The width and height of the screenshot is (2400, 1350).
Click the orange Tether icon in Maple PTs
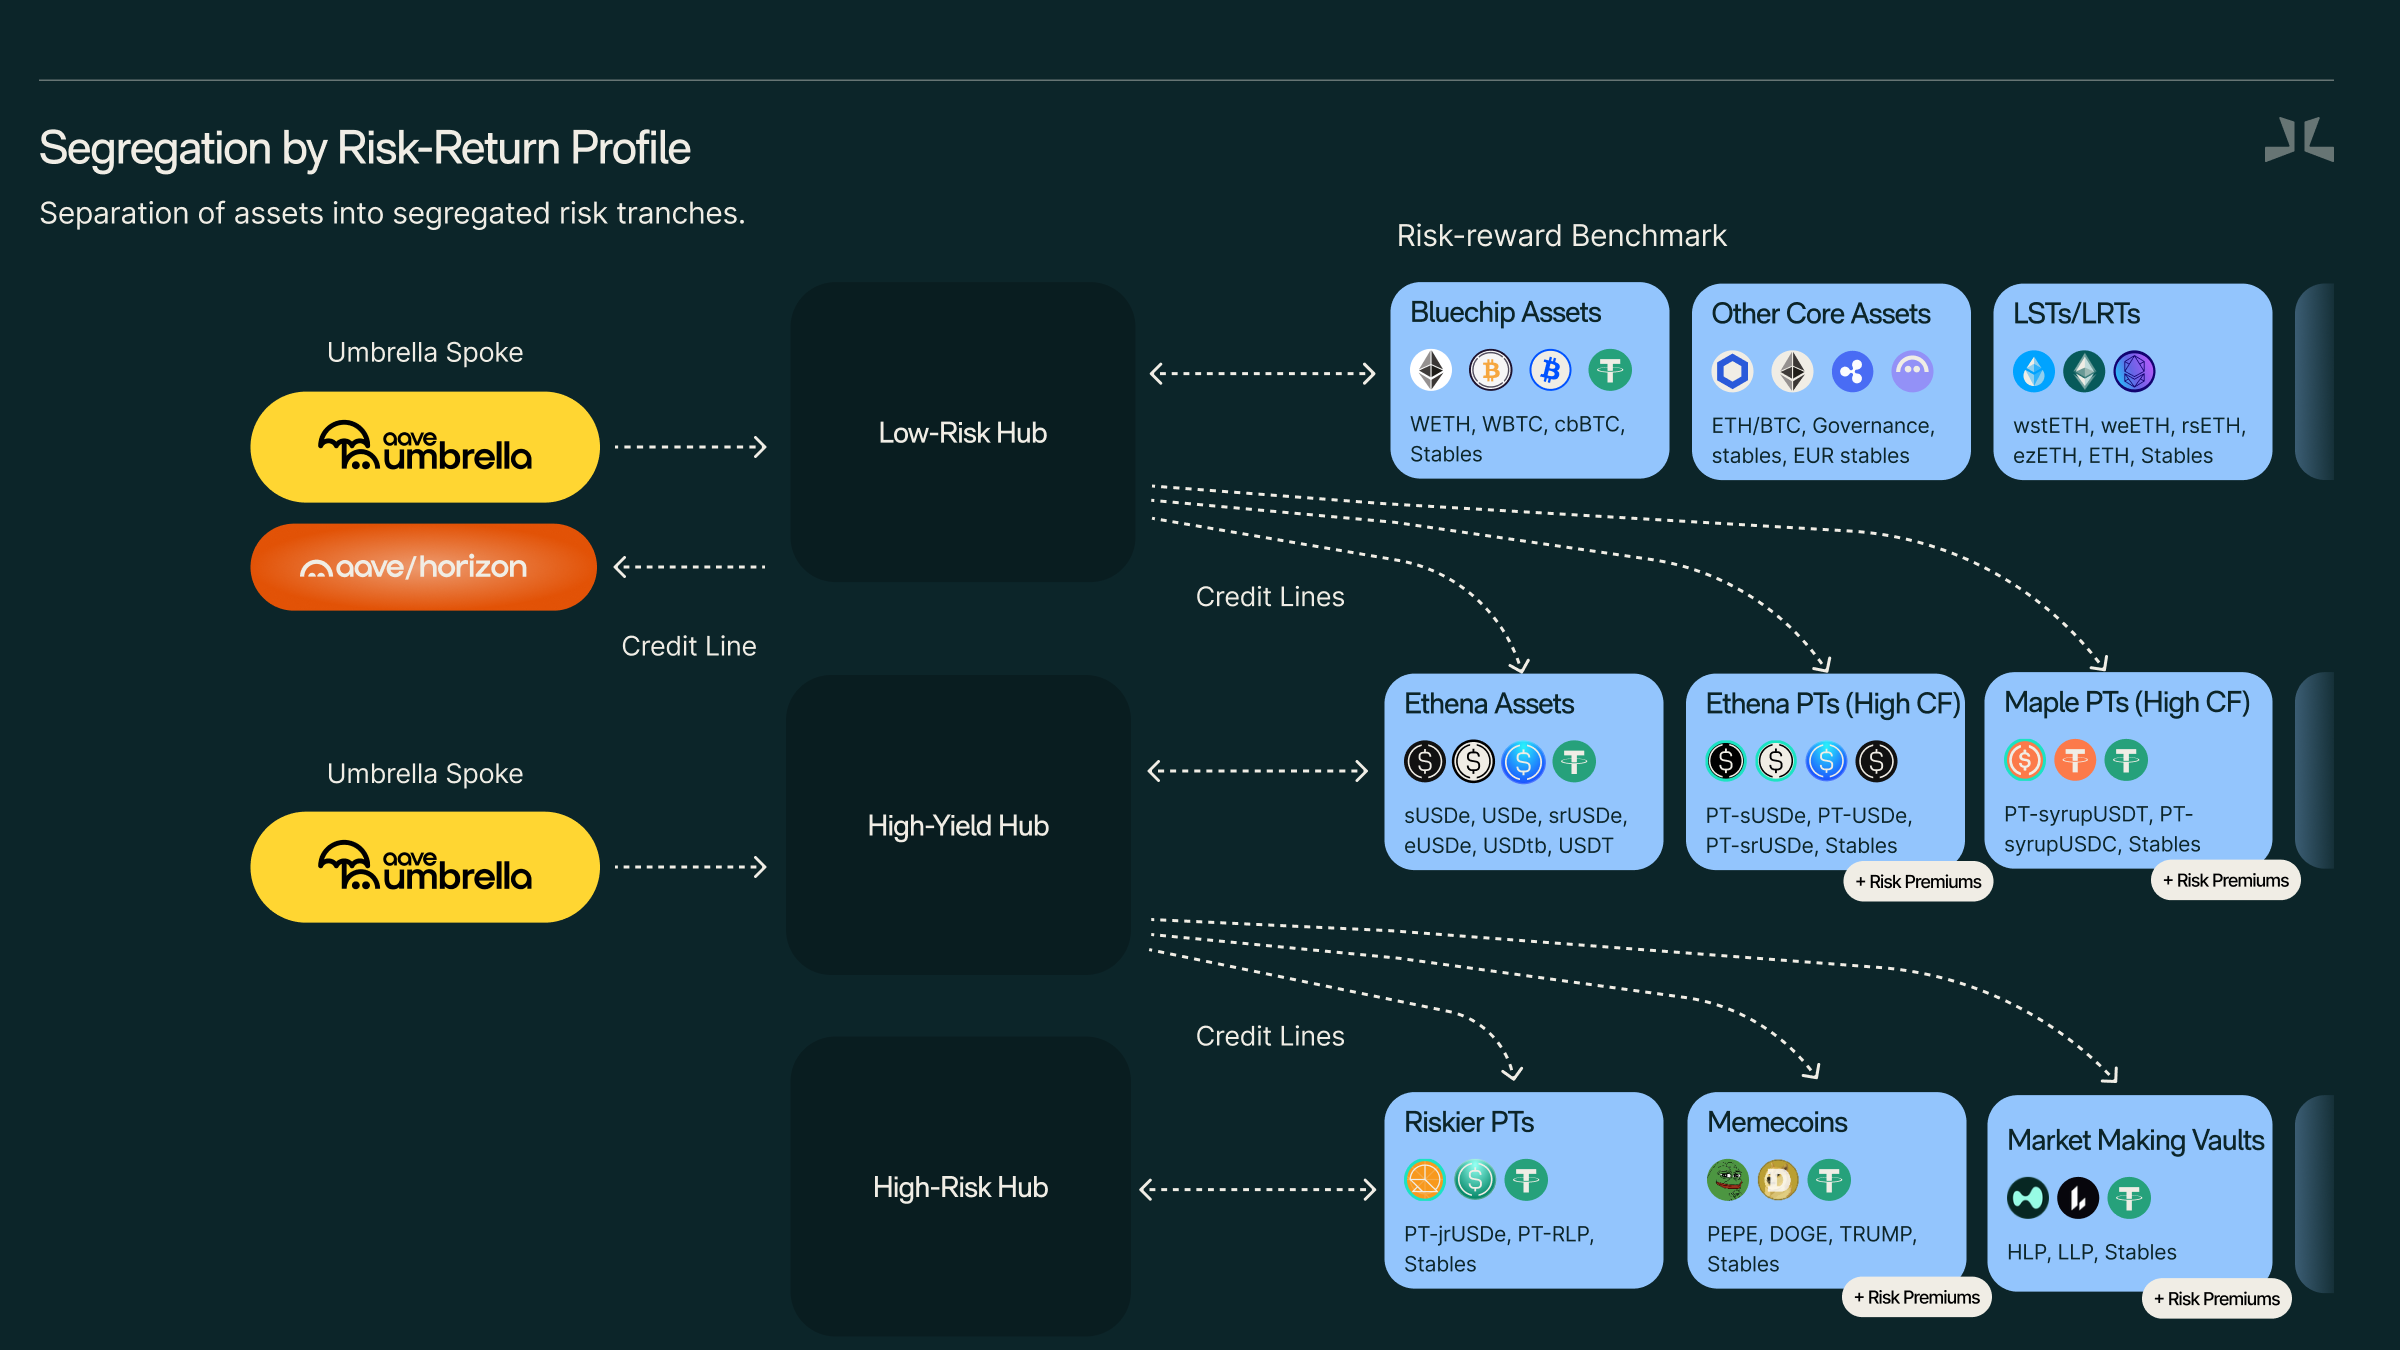point(2075,761)
